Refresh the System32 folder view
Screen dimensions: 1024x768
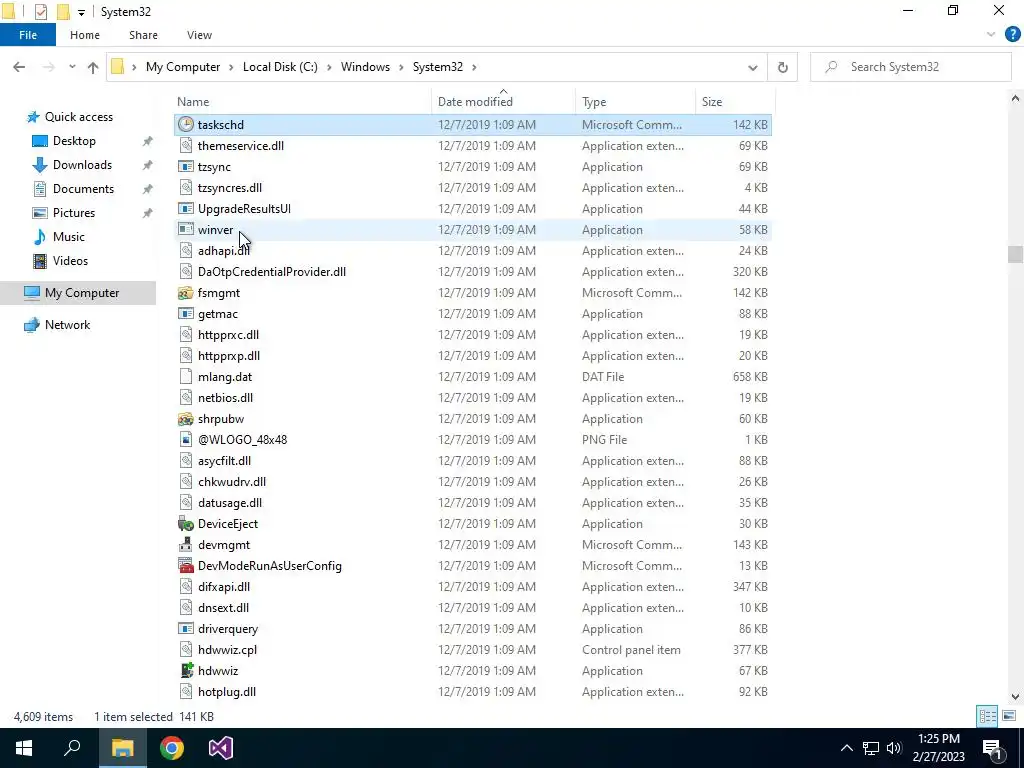(x=782, y=67)
